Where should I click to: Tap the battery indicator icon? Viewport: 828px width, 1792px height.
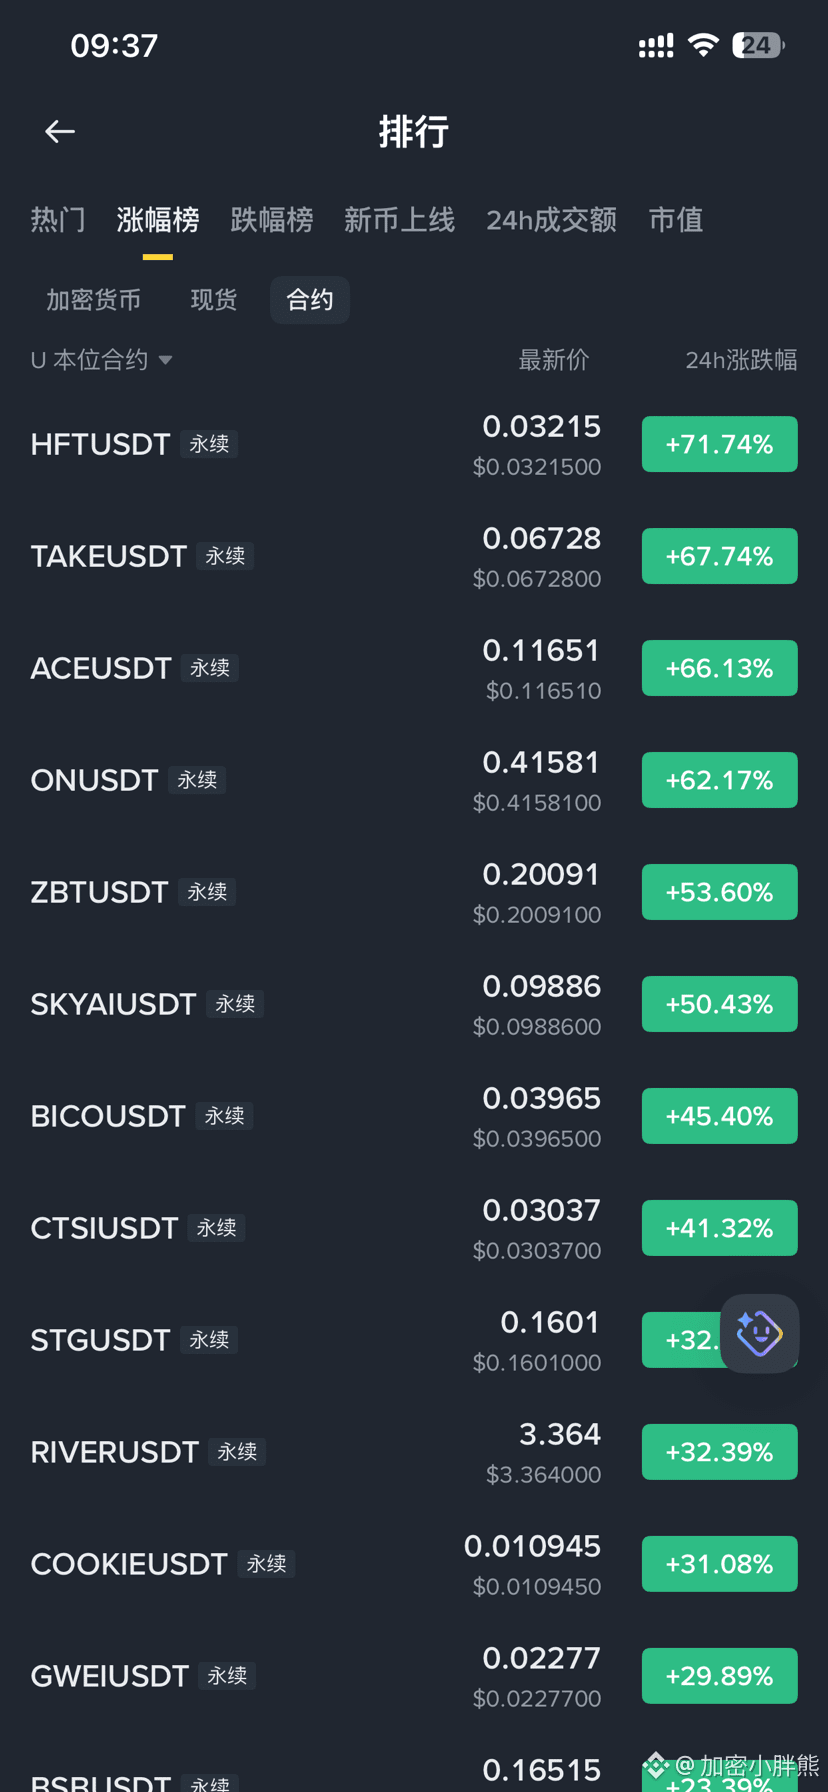758,45
